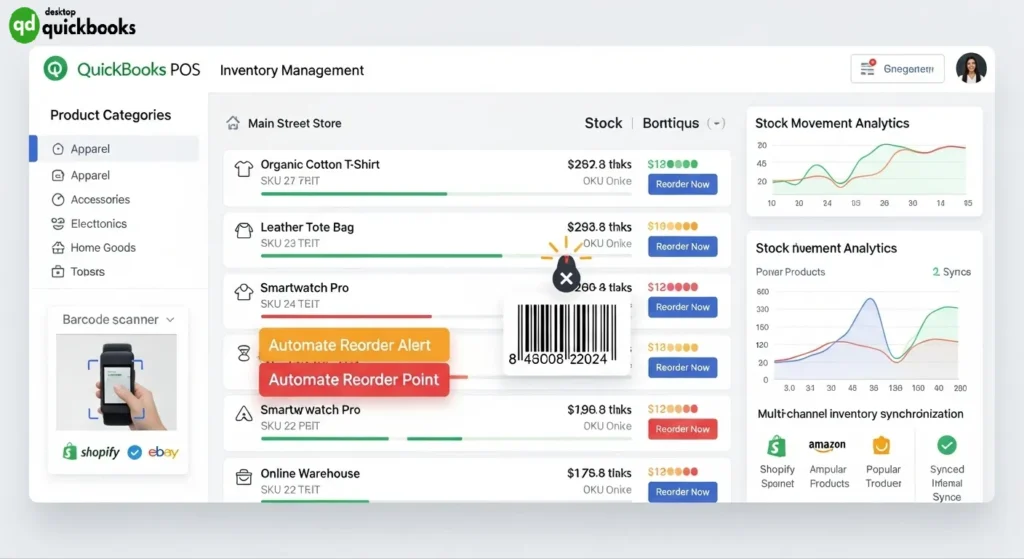The width and height of the screenshot is (1024, 559).
Task: Click the home icon beside Main Street Store
Action: coord(233,123)
